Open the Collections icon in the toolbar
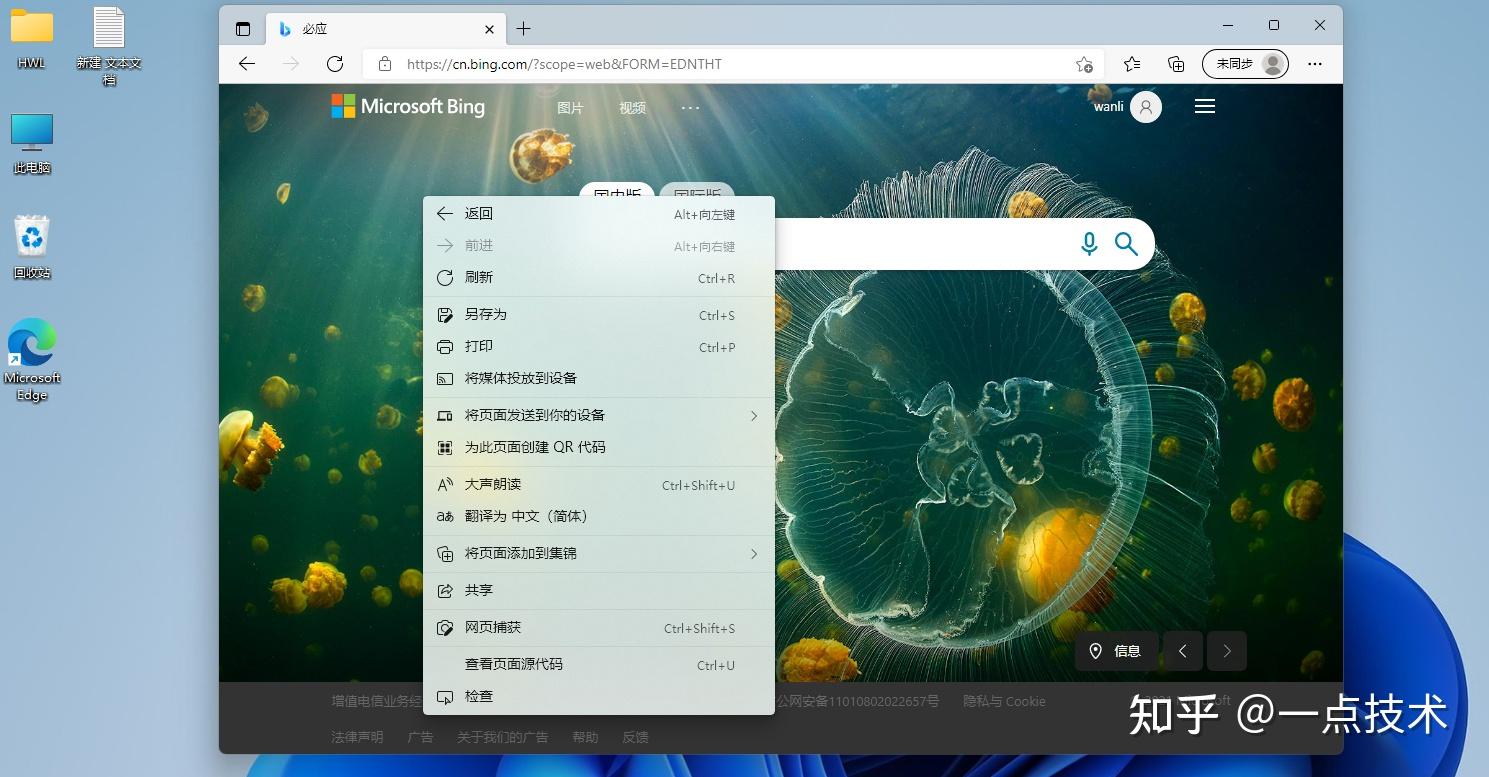This screenshot has width=1489, height=777. point(1176,64)
